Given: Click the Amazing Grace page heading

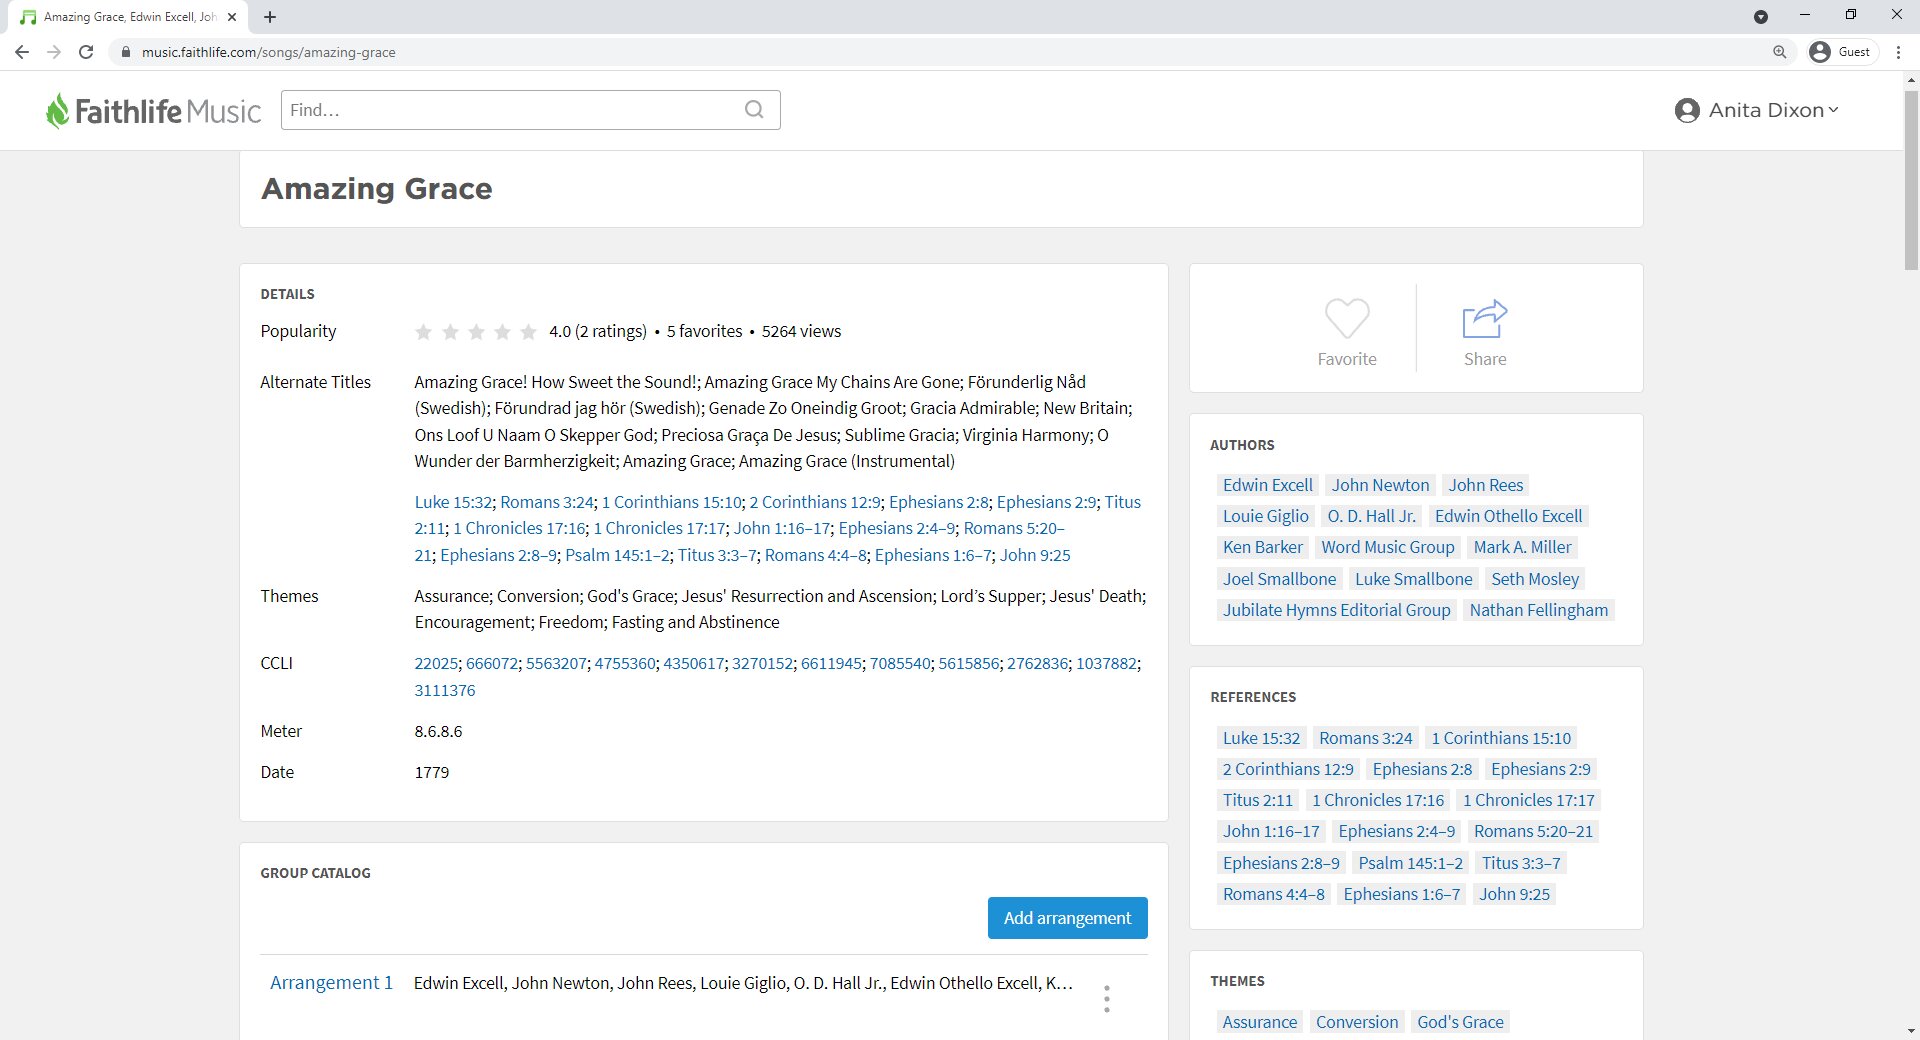Looking at the screenshot, I should pyautogui.click(x=376, y=189).
